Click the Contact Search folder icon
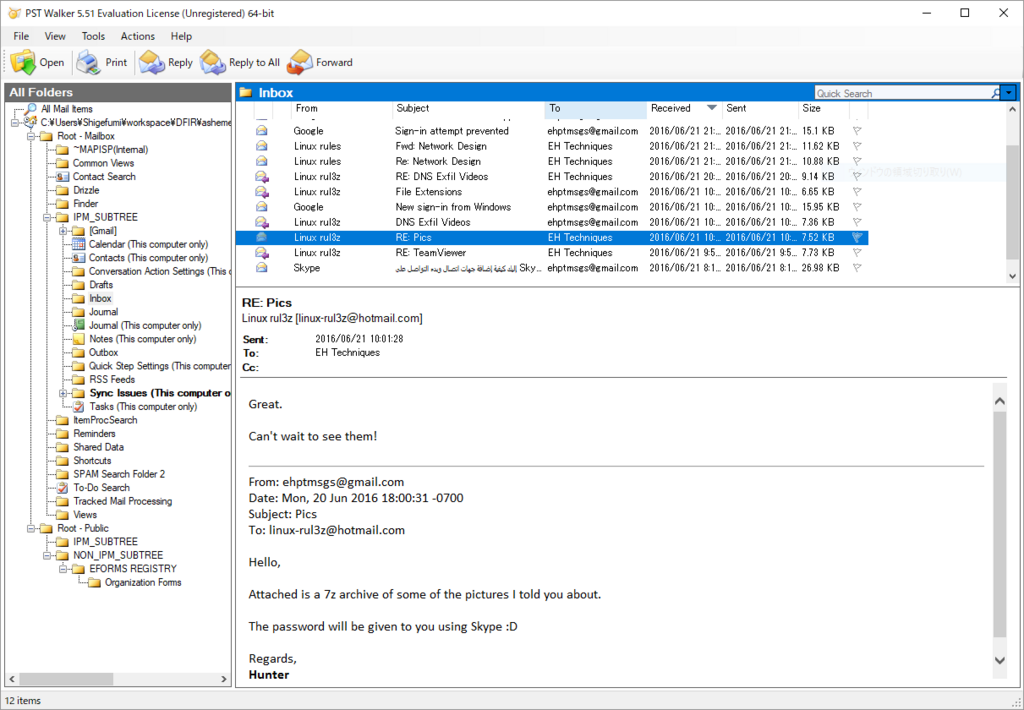Screen dimensions: 1024x710 click(x=63, y=177)
